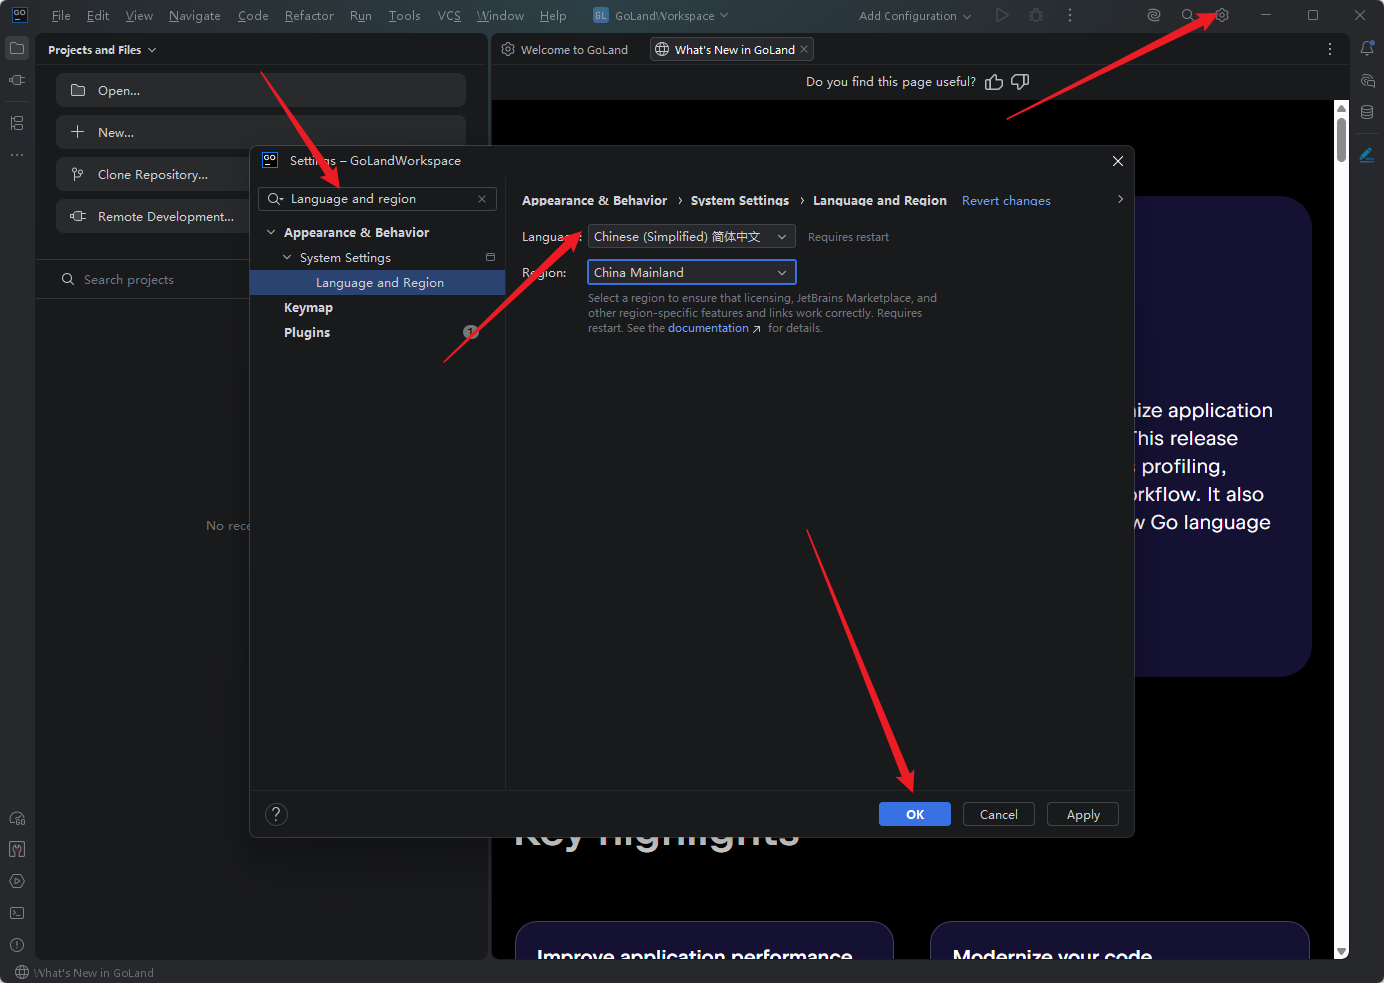Click thumbs down for page usefulness
The width and height of the screenshot is (1384, 983).
coord(1020,82)
